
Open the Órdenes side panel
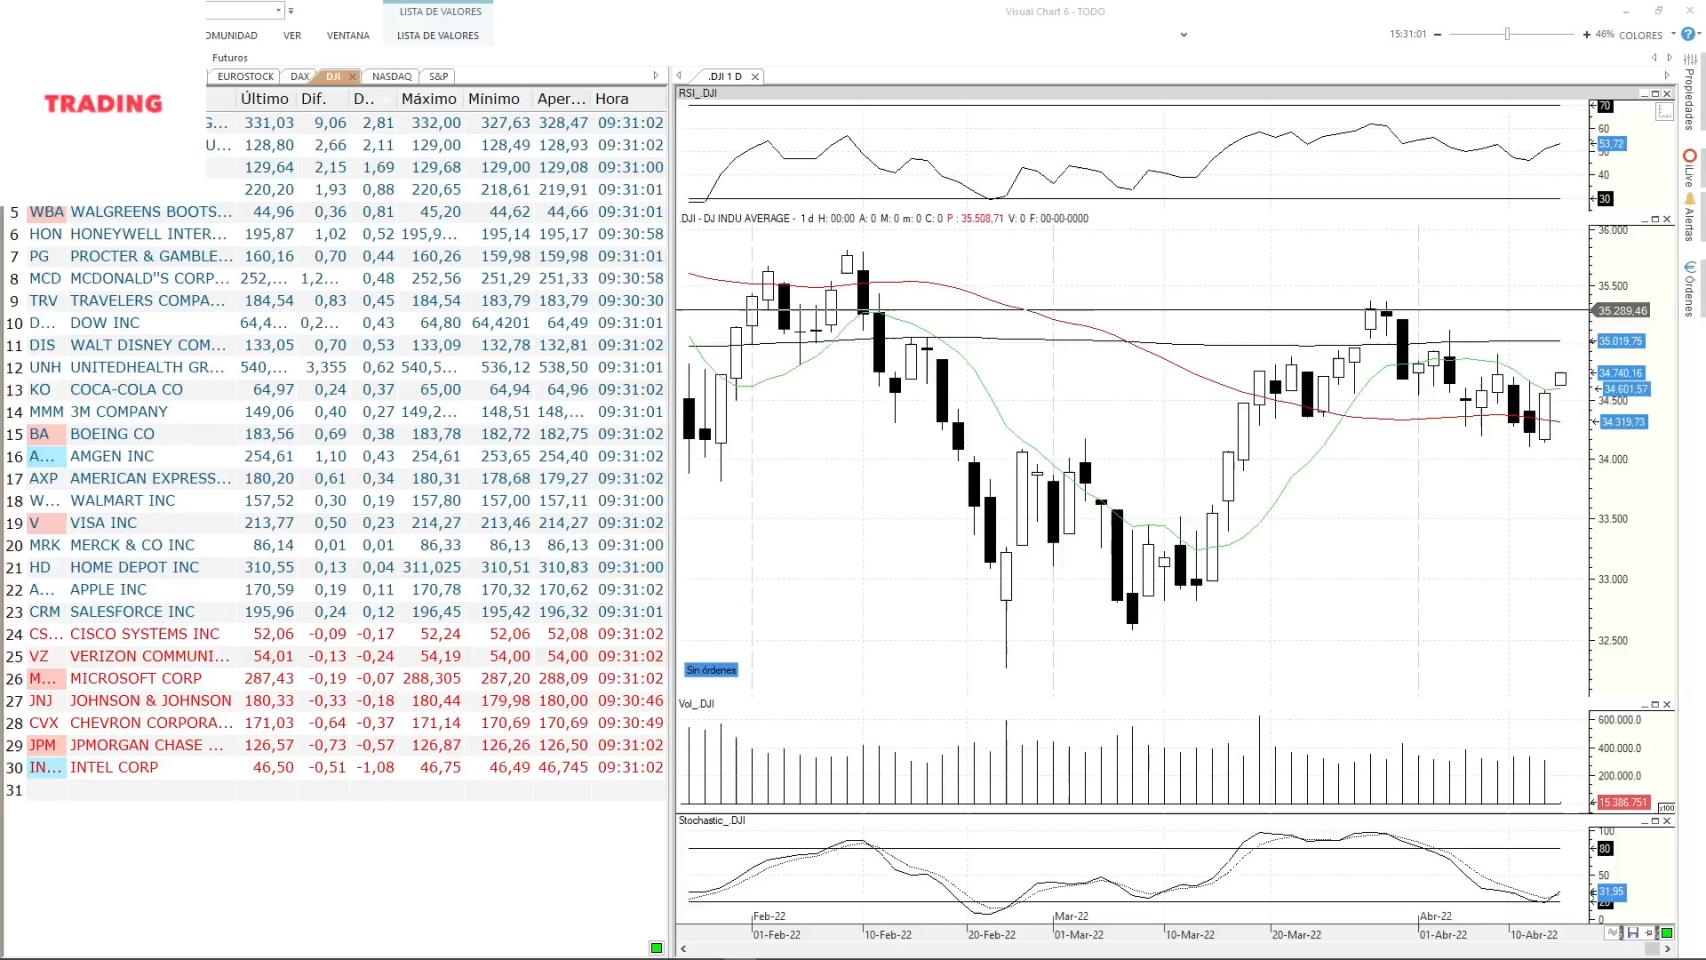[x=1689, y=288]
